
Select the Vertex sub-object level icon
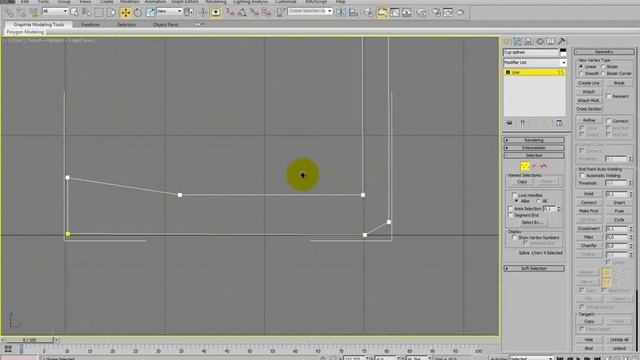(x=524, y=166)
